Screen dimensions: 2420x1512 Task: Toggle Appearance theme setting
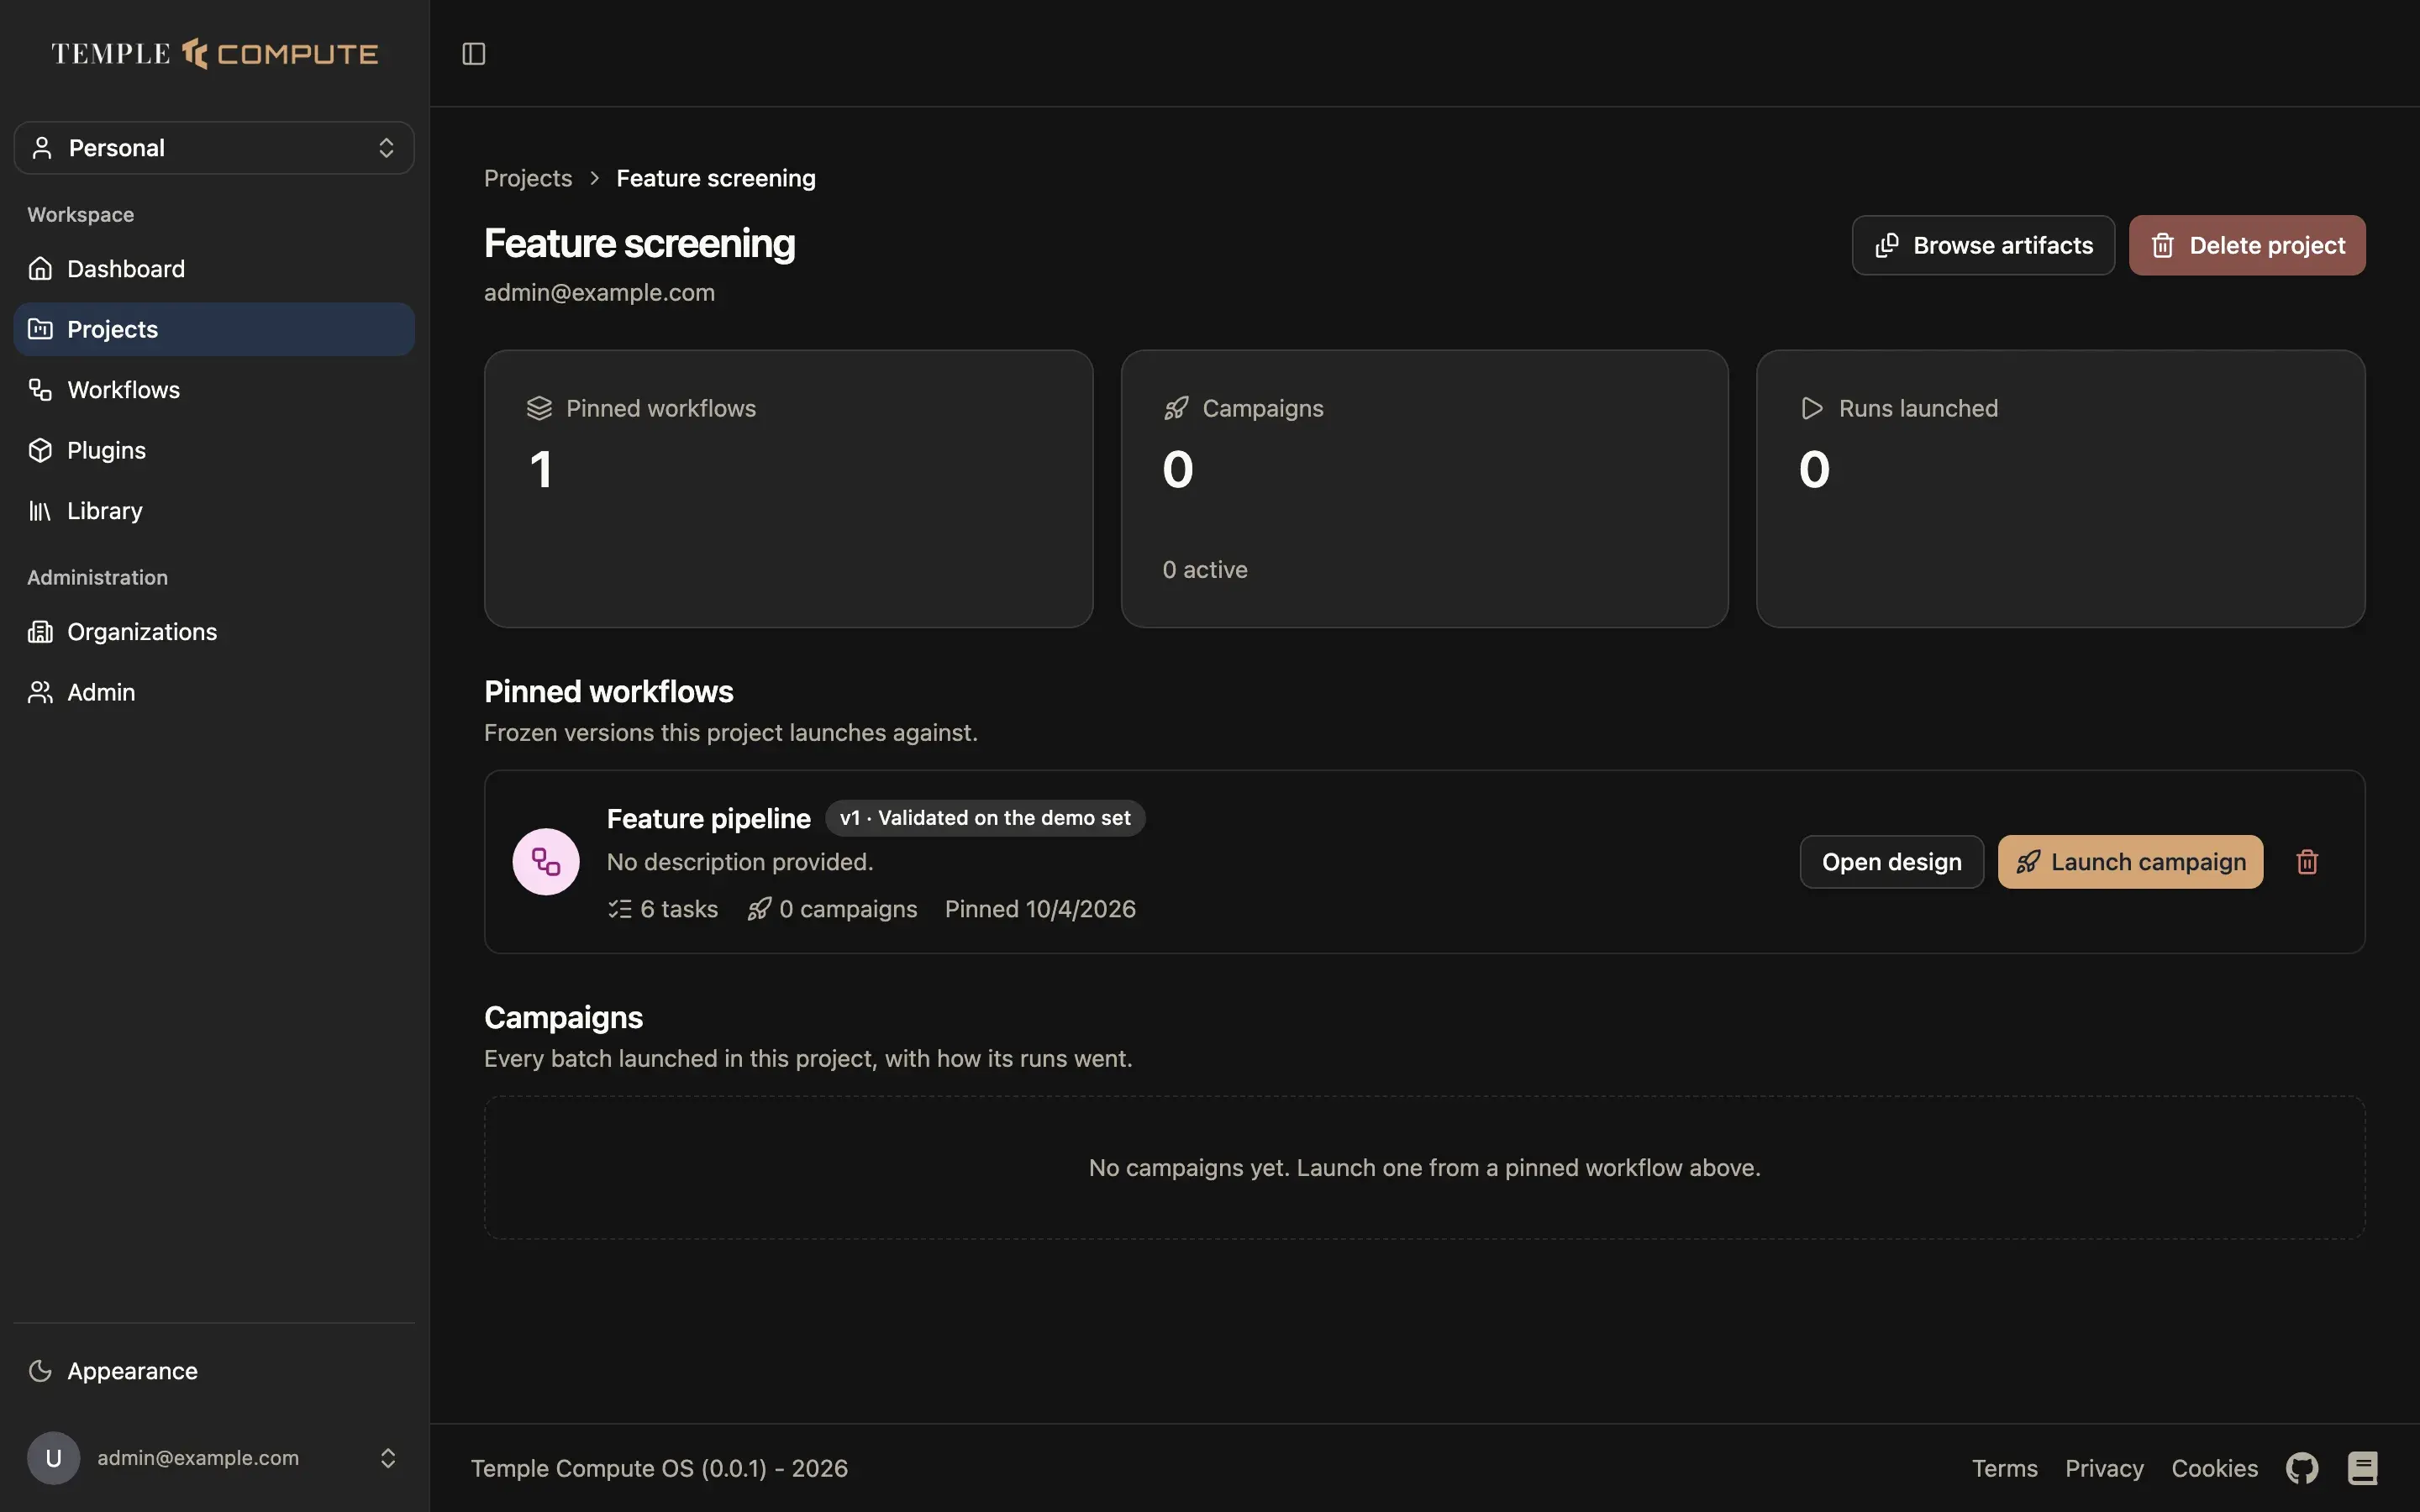coord(214,1371)
